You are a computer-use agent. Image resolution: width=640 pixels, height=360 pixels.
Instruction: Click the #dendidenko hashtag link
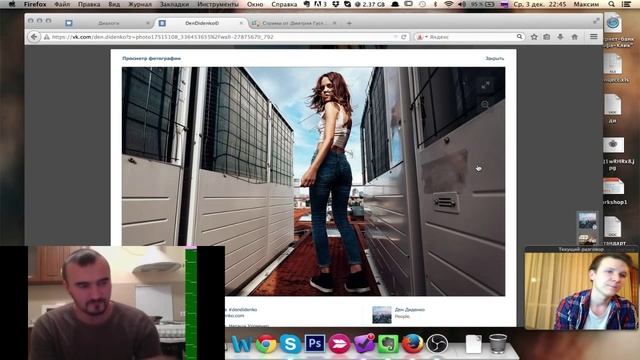(x=242, y=309)
